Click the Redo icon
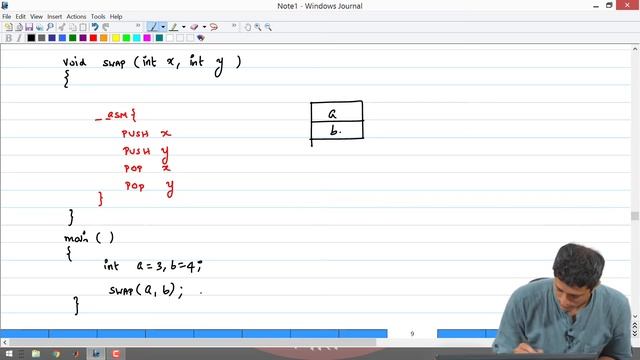Viewport: 640px width, 360px height. pyautogui.click(x=106, y=27)
